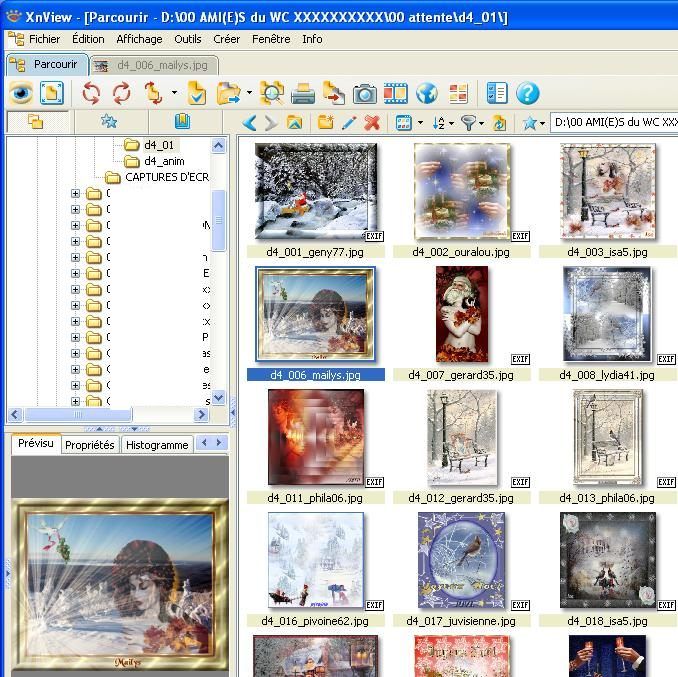
Task: Switch folder panel to favorites star view
Action: 109,122
